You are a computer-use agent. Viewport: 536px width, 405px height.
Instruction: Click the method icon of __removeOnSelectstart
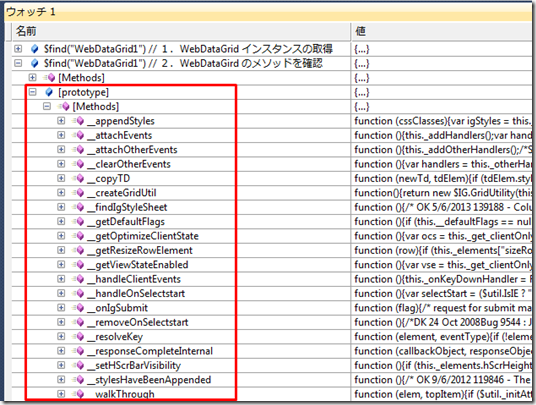[78, 322]
